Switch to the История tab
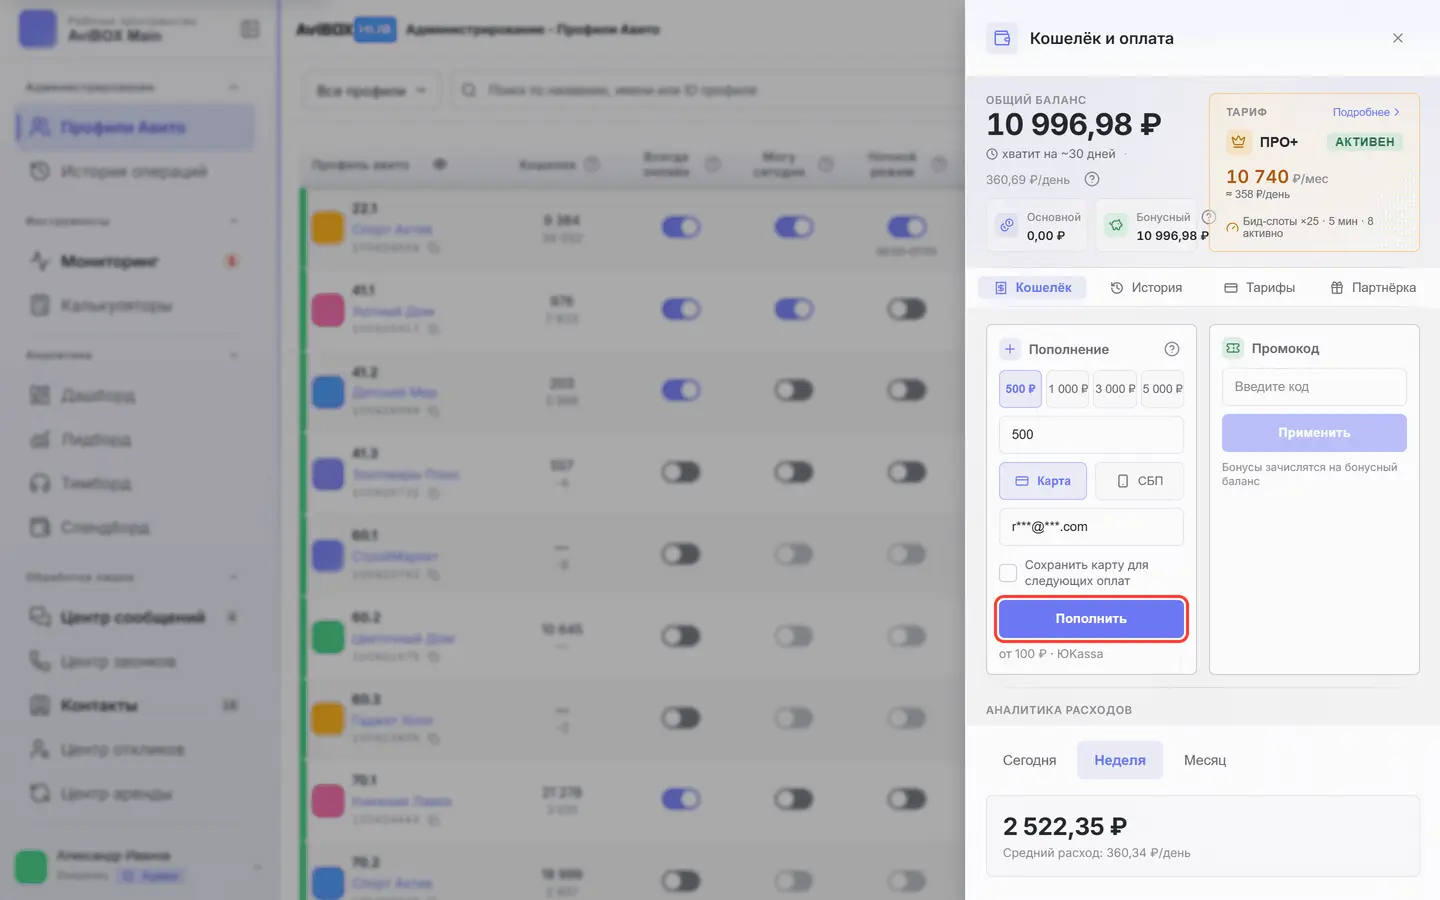Screen dimensions: 1440x900 (1146, 288)
